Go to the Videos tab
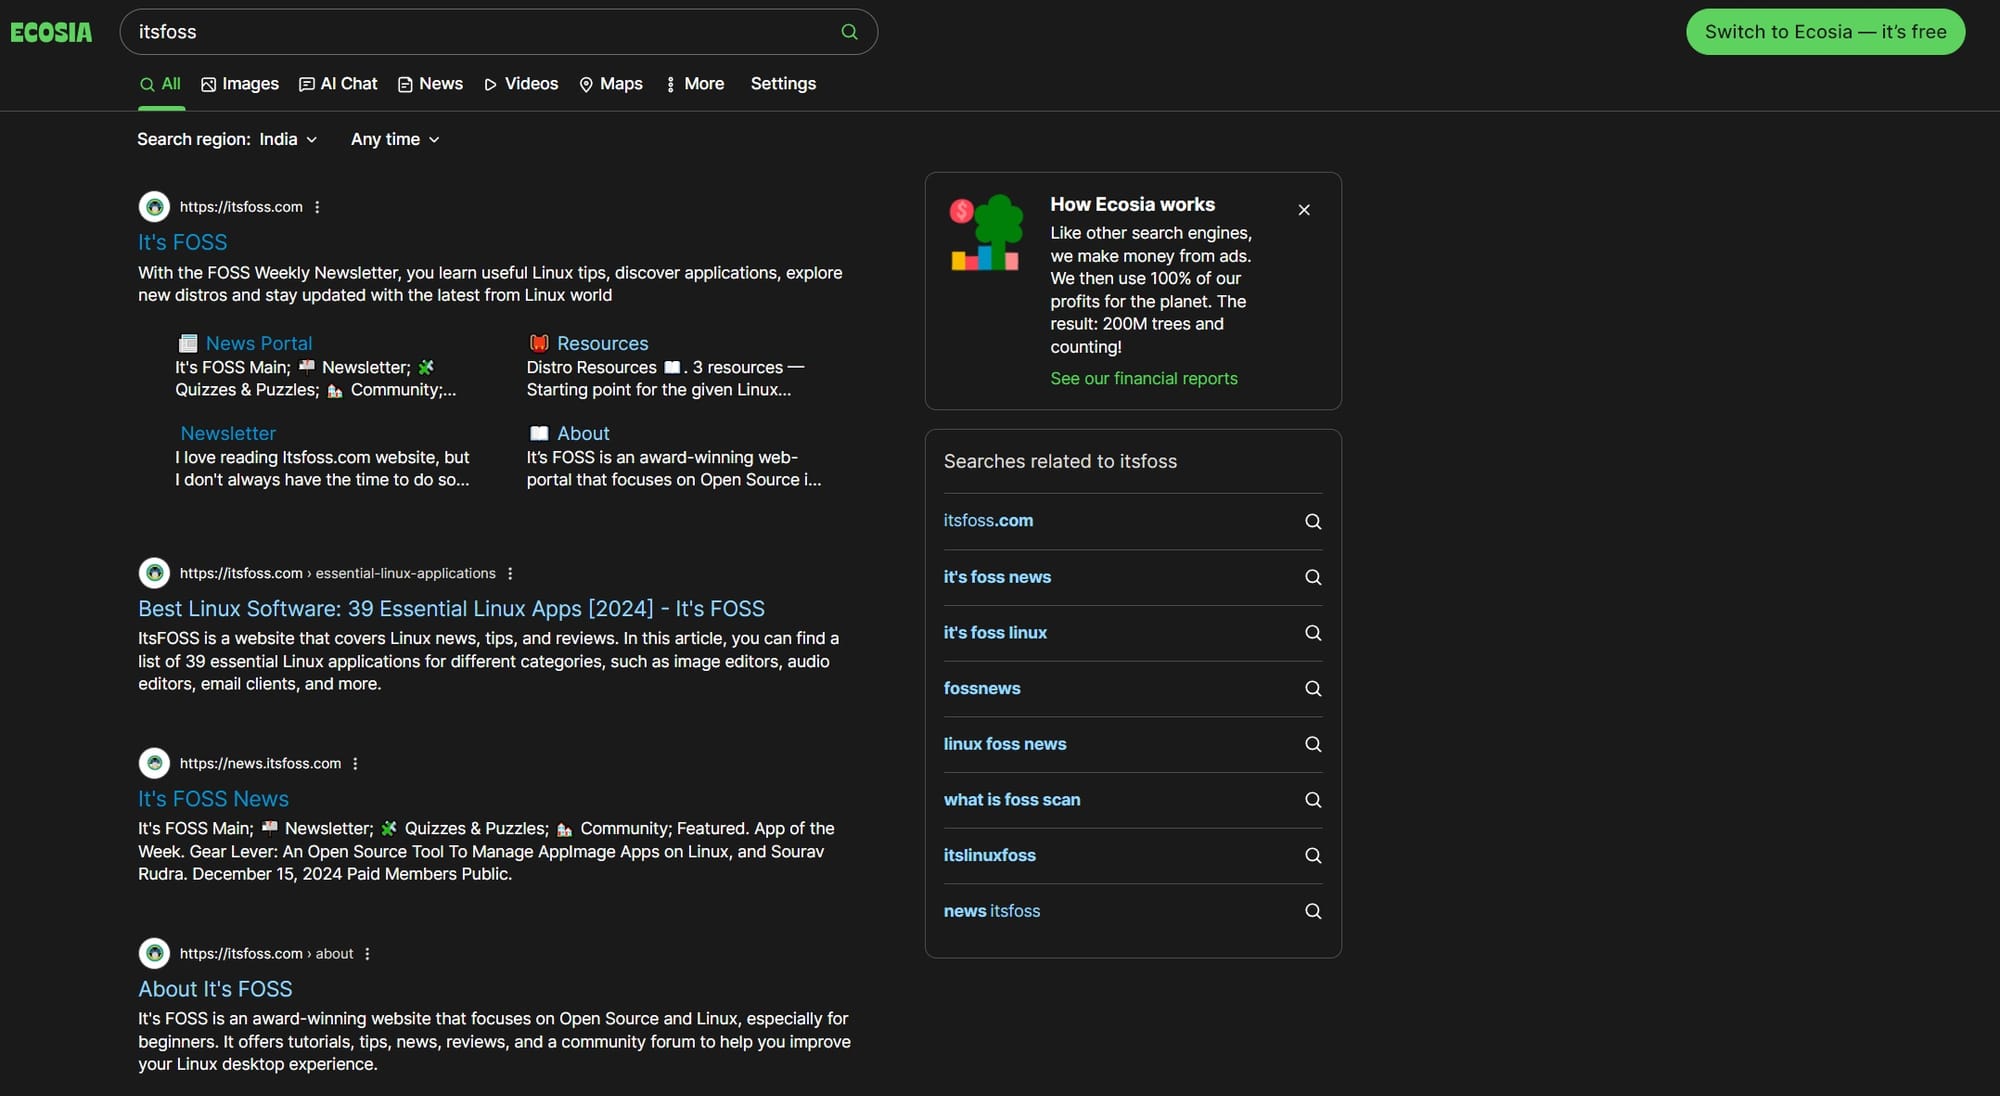2000x1096 pixels. [x=521, y=84]
